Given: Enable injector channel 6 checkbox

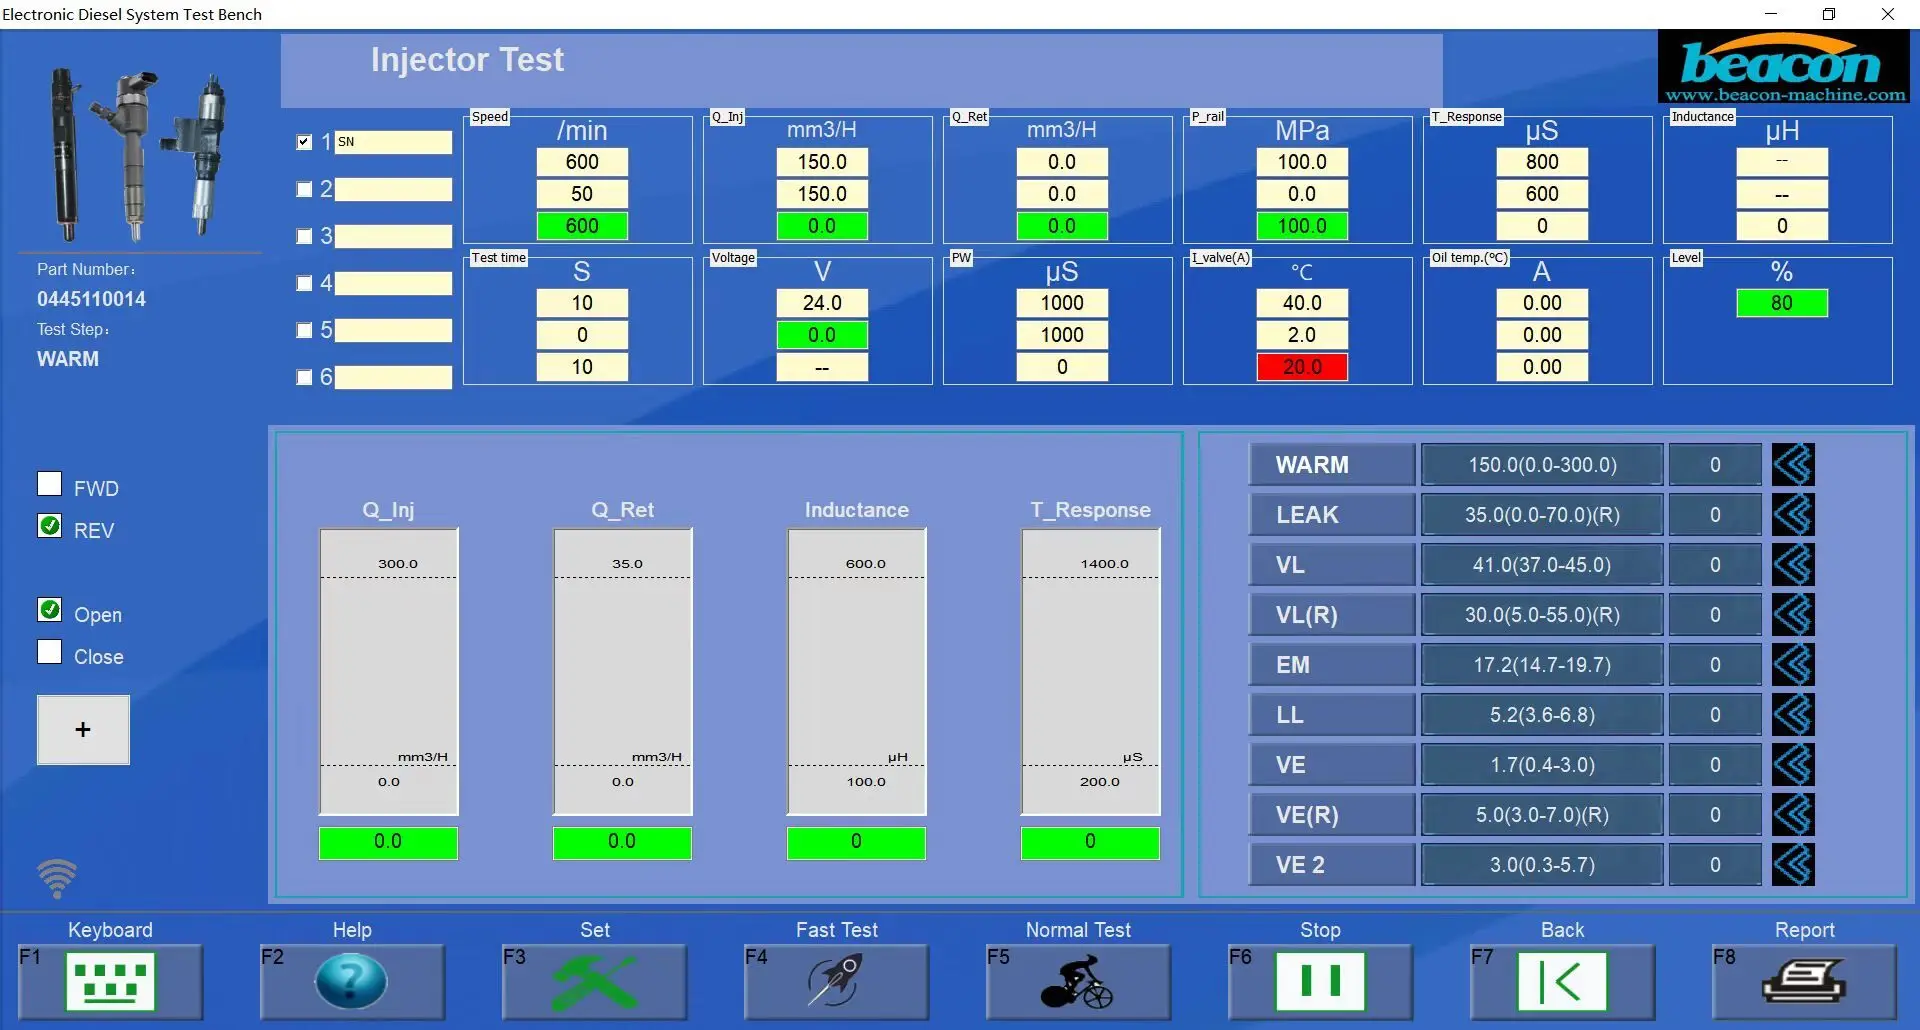Looking at the screenshot, I should (x=305, y=377).
